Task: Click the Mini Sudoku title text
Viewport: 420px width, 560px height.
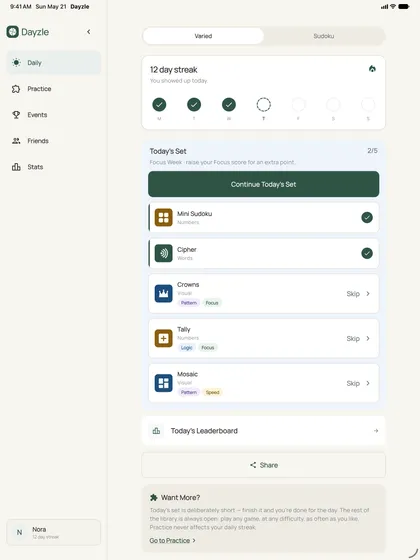Action: pos(195,214)
